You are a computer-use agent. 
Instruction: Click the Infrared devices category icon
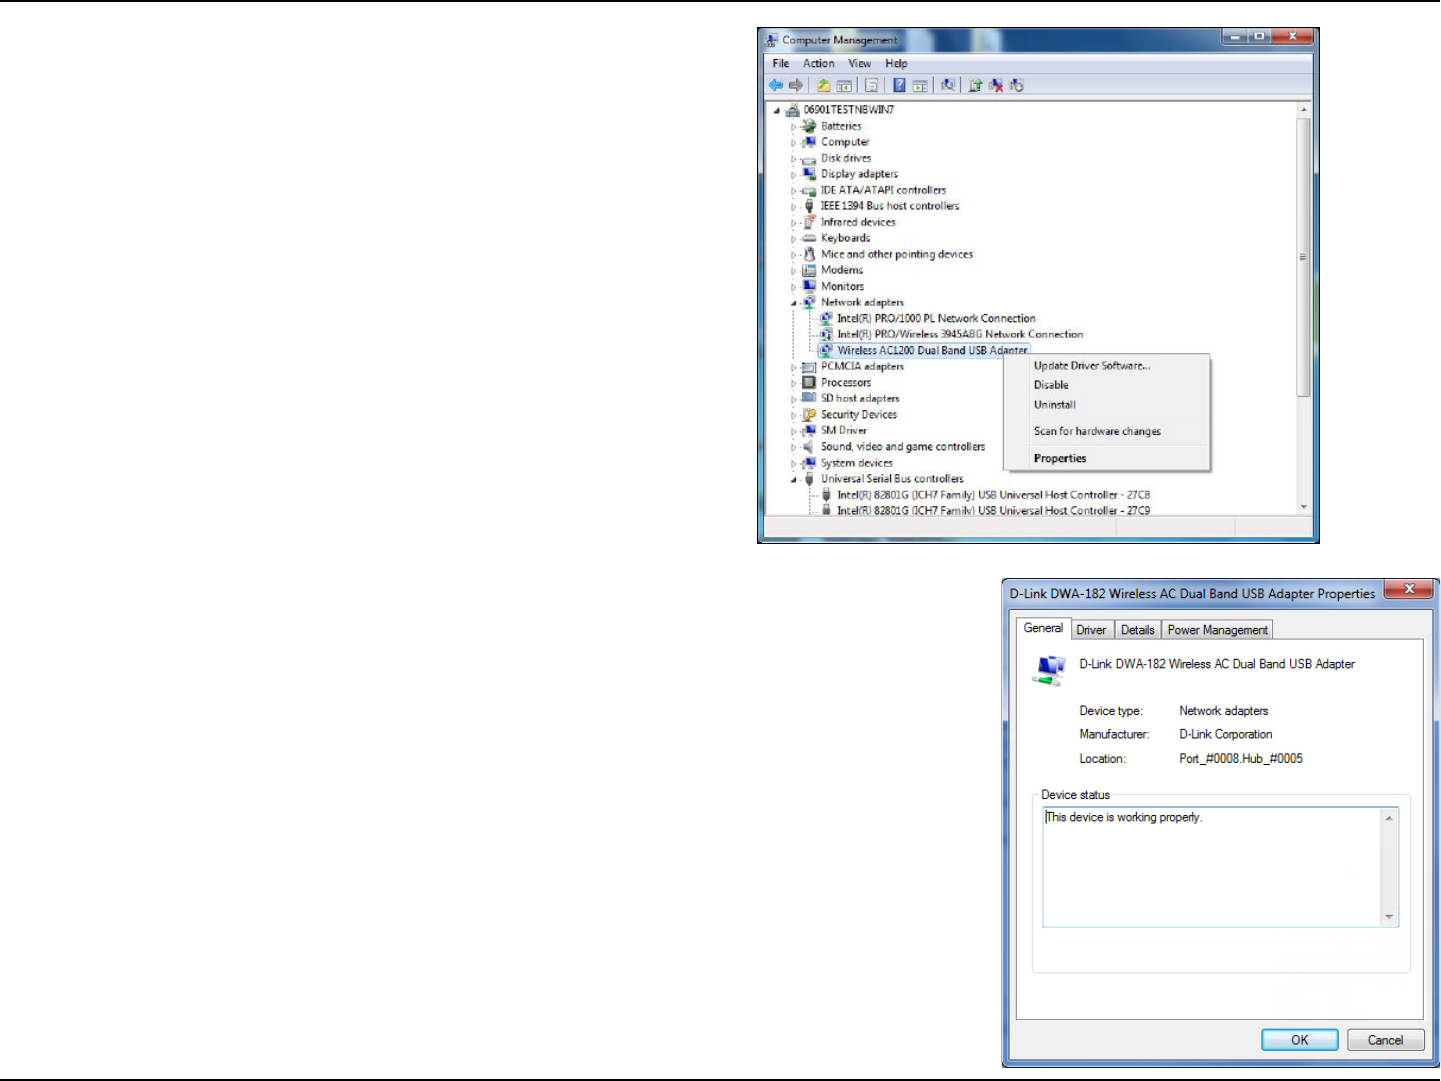tap(809, 222)
